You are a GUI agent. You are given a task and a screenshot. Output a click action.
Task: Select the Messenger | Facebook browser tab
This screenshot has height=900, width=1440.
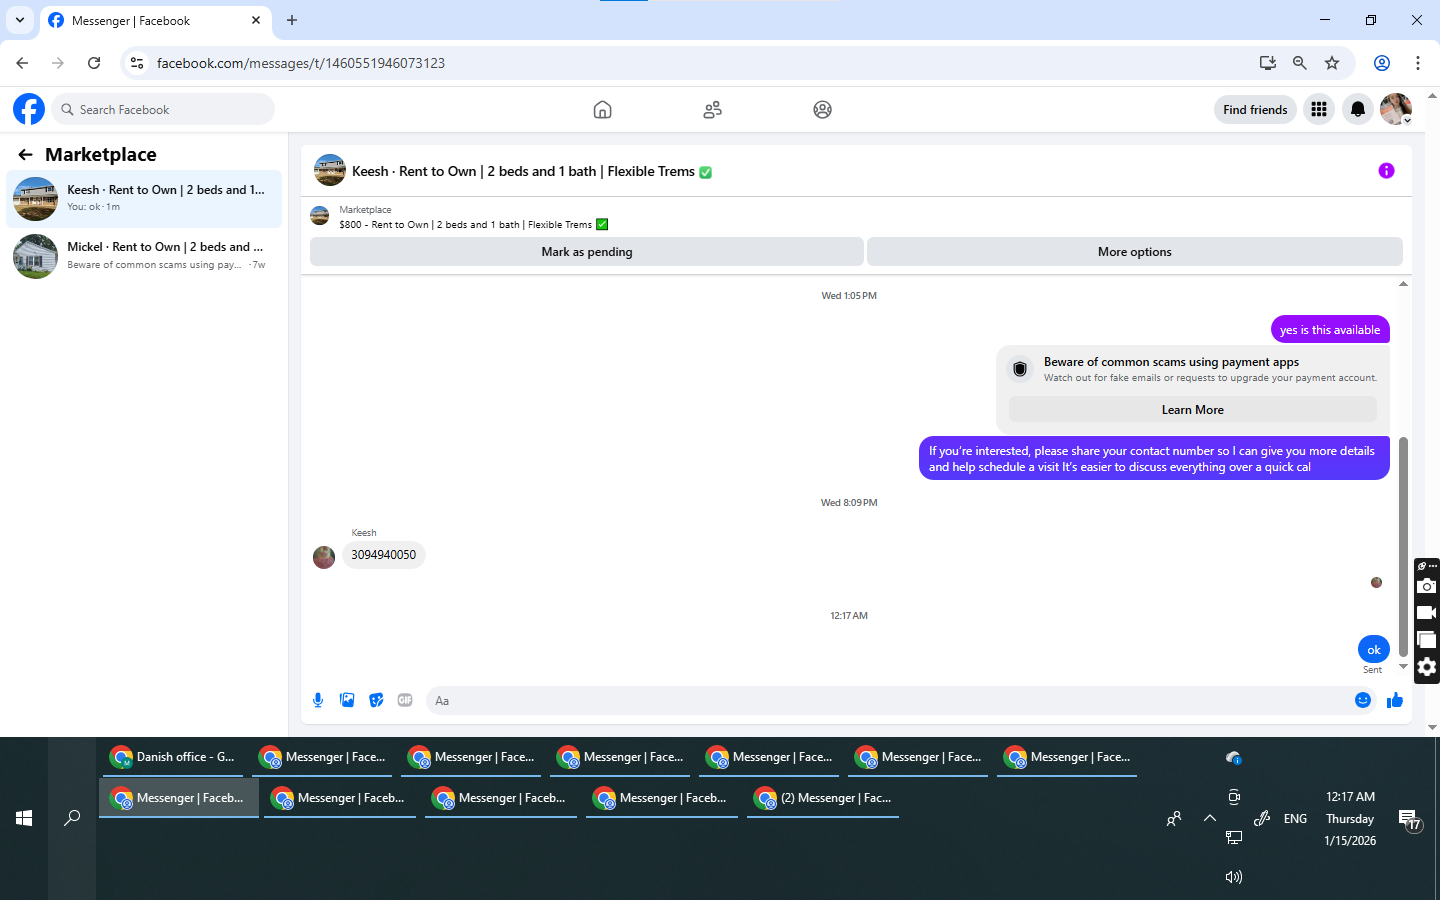pyautogui.click(x=155, y=20)
